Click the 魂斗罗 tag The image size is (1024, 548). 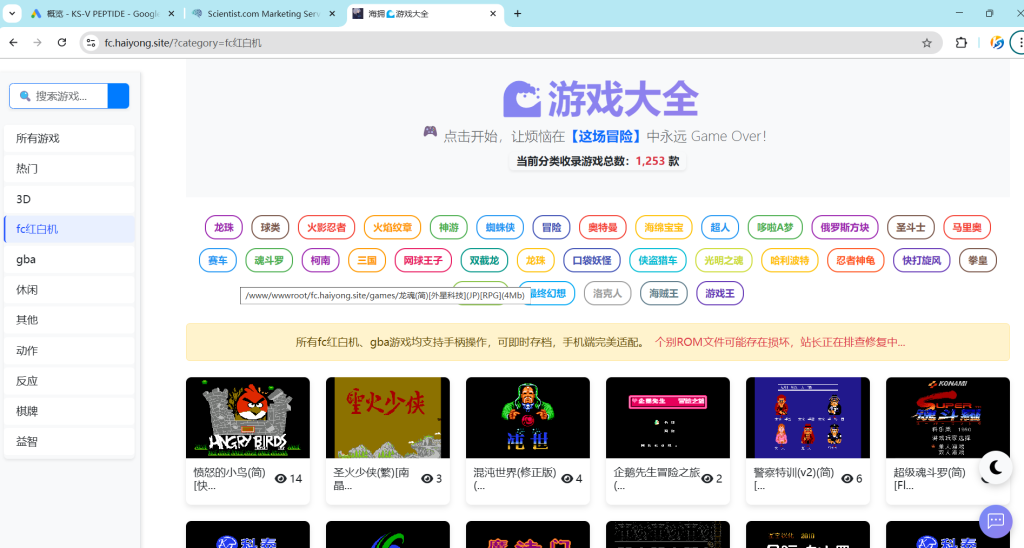point(269,260)
